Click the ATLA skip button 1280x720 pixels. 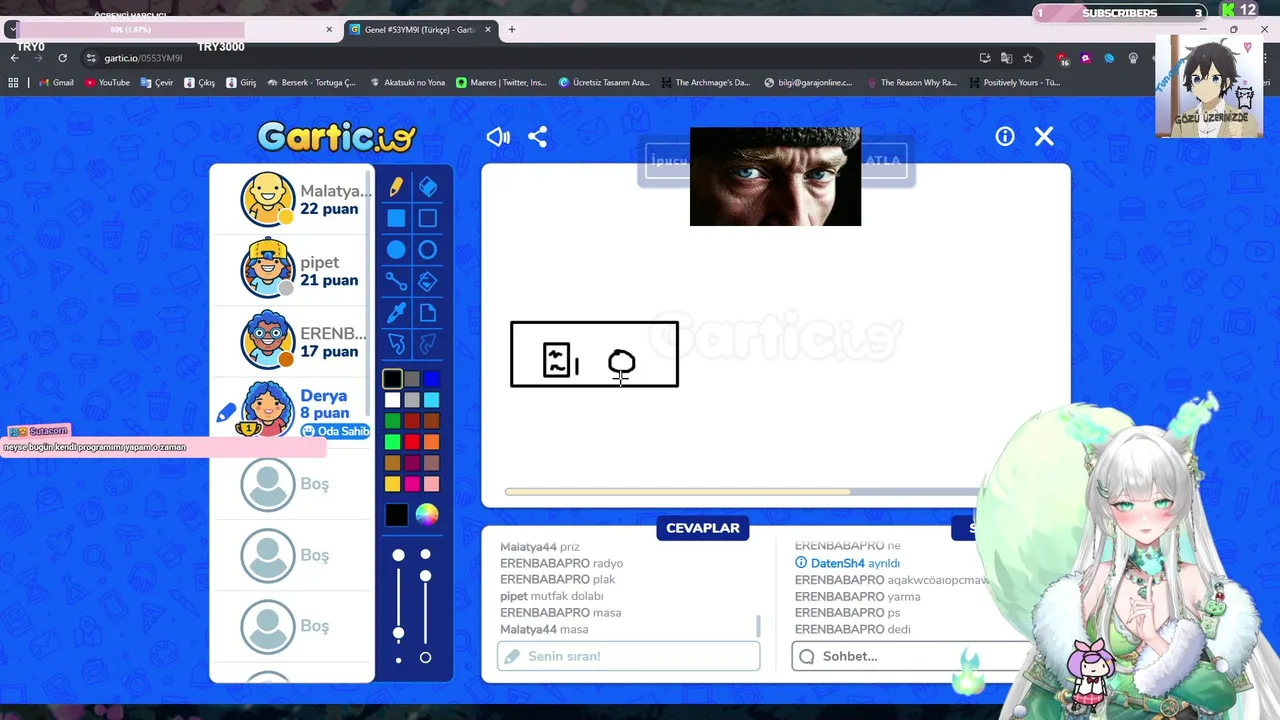tap(883, 161)
